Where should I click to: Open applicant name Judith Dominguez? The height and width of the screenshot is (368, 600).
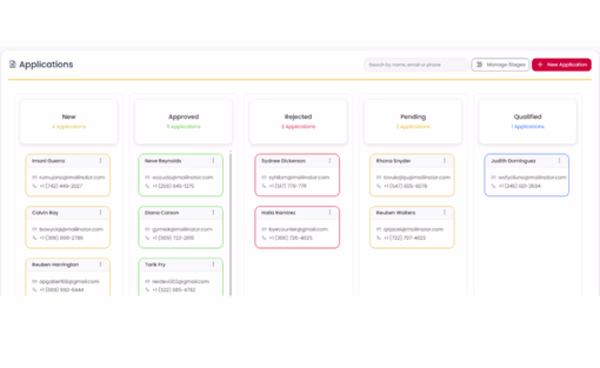coord(513,161)
